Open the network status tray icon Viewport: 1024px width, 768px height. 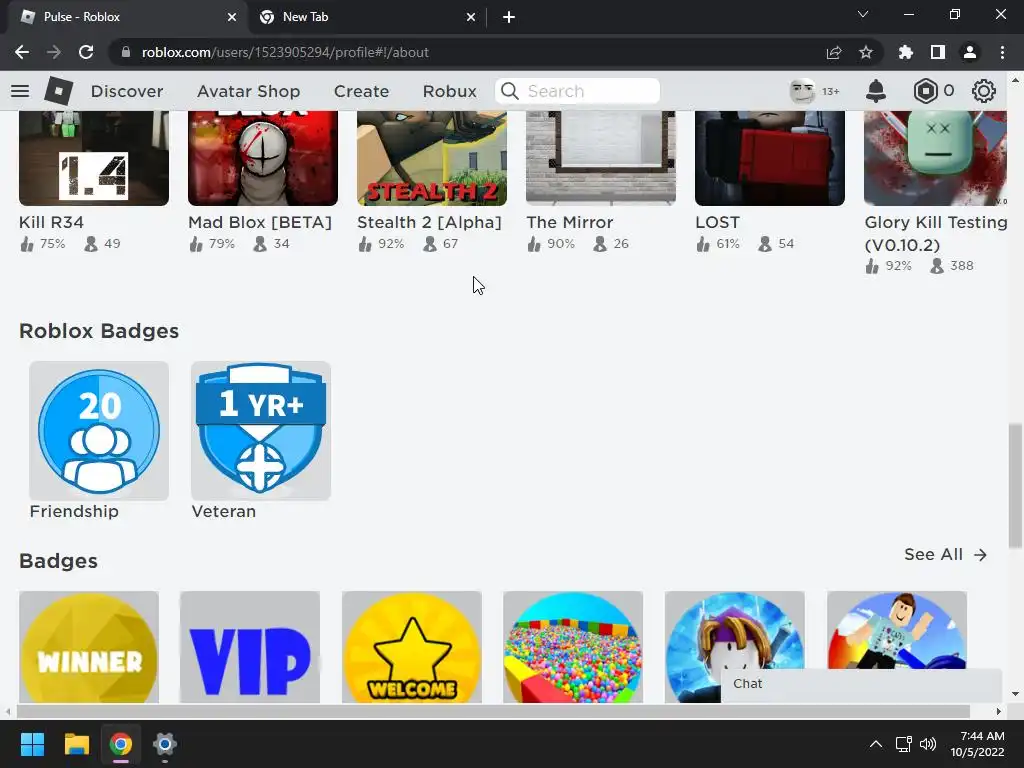[904, 744]
